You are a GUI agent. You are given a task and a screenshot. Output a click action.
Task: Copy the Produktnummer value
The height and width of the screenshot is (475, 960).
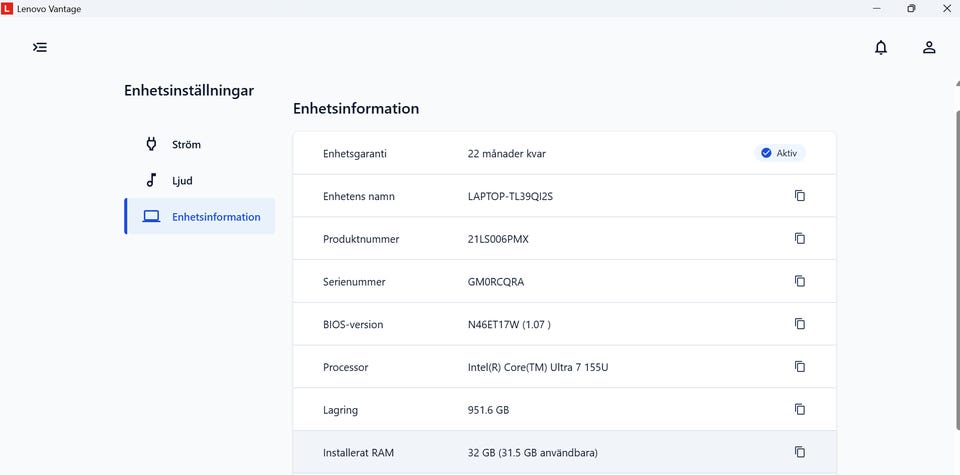[x=799, y=239]
